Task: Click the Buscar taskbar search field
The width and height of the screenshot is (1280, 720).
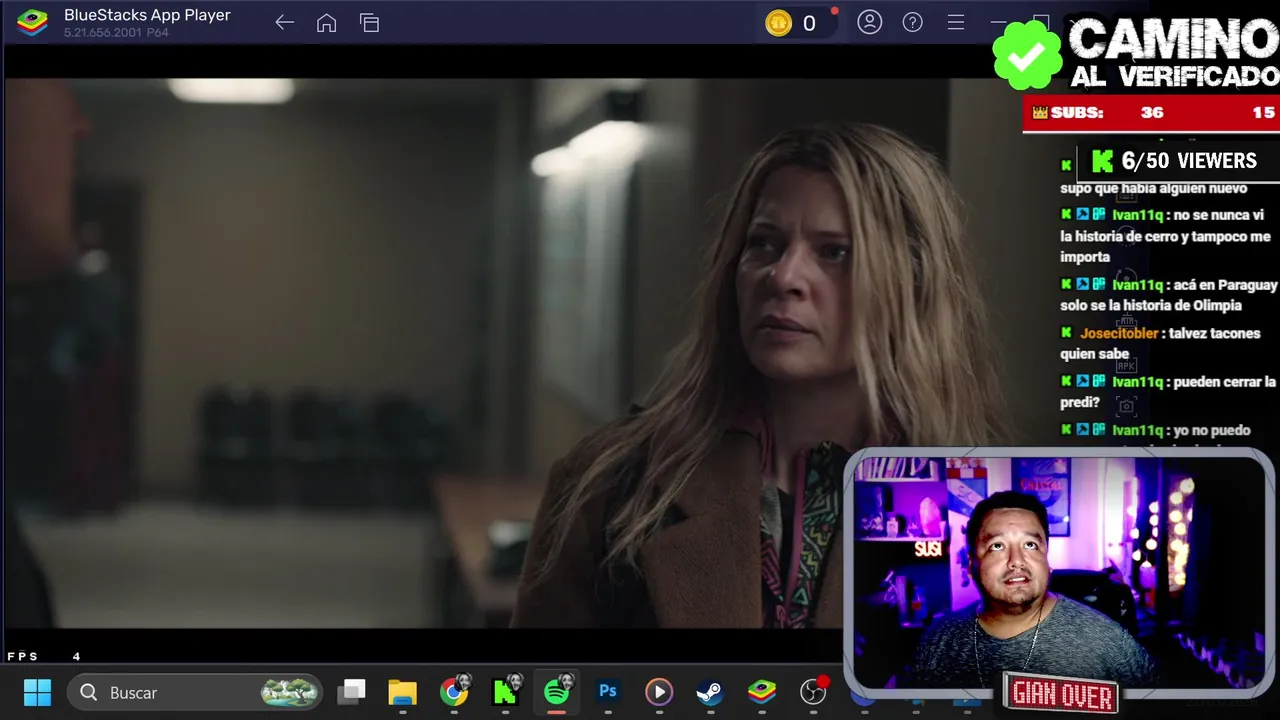Action: (x=195, y=692)
